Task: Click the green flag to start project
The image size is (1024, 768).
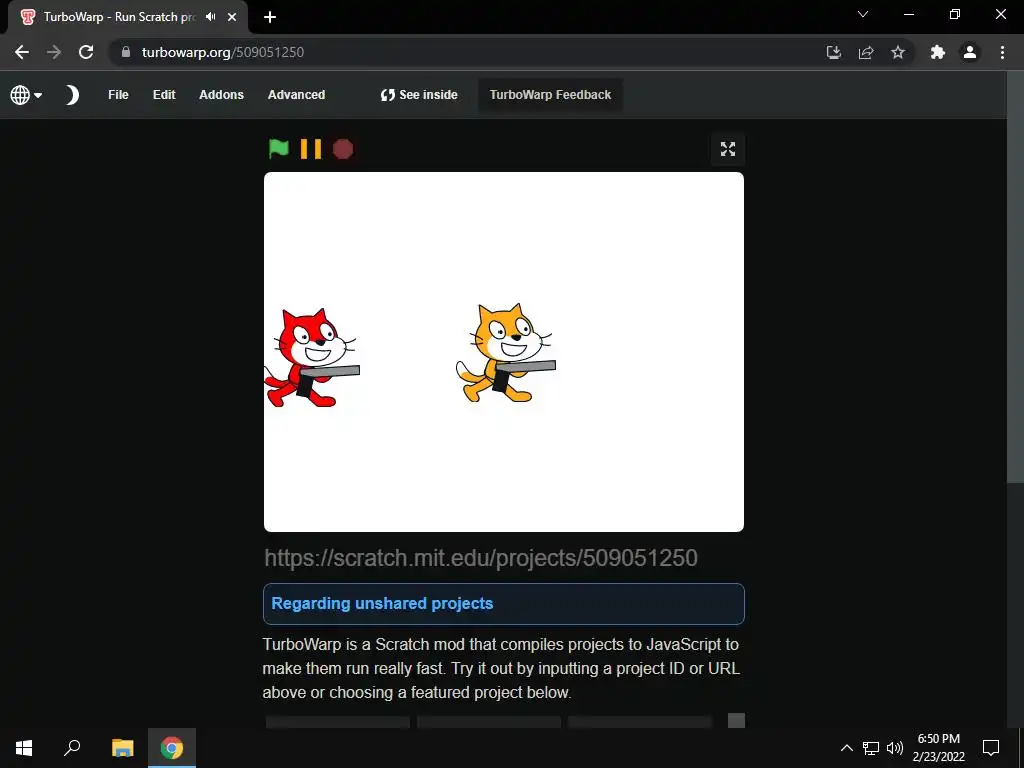Action: tap(279, 149)
